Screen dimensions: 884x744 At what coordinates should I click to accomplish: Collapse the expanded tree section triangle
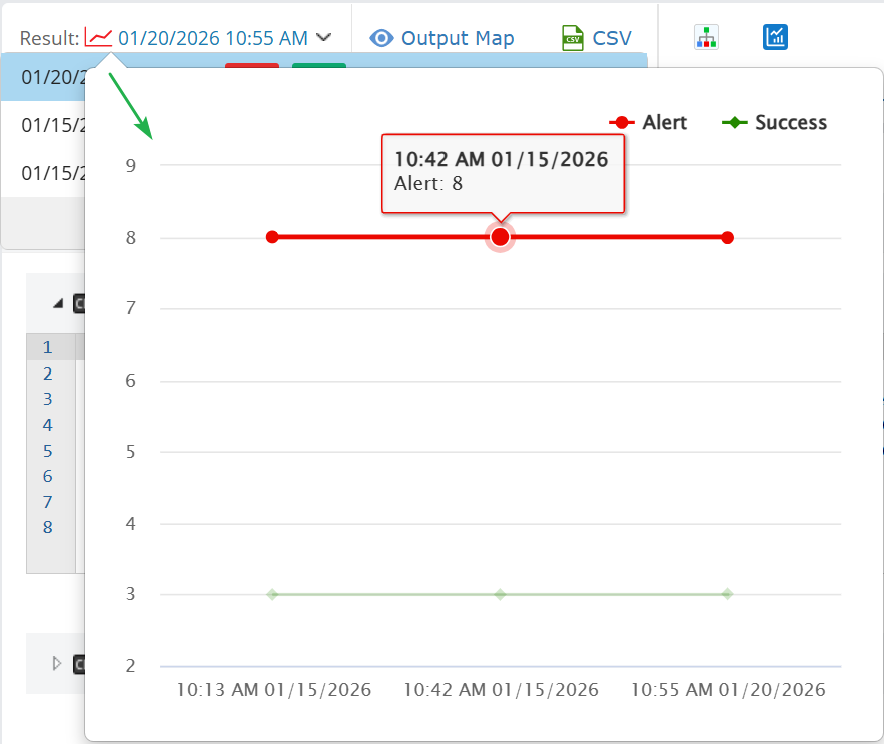pos(58,304)
